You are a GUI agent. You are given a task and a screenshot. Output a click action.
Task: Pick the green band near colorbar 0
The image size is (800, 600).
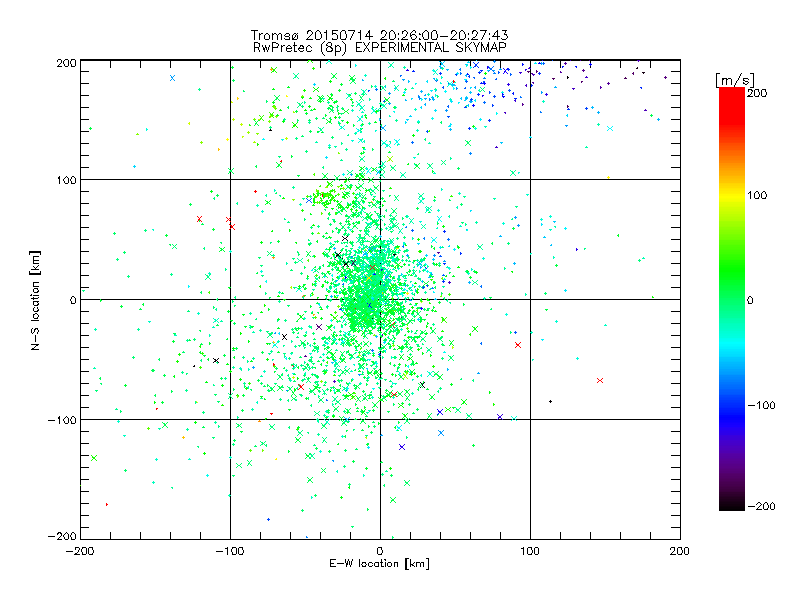732,300
